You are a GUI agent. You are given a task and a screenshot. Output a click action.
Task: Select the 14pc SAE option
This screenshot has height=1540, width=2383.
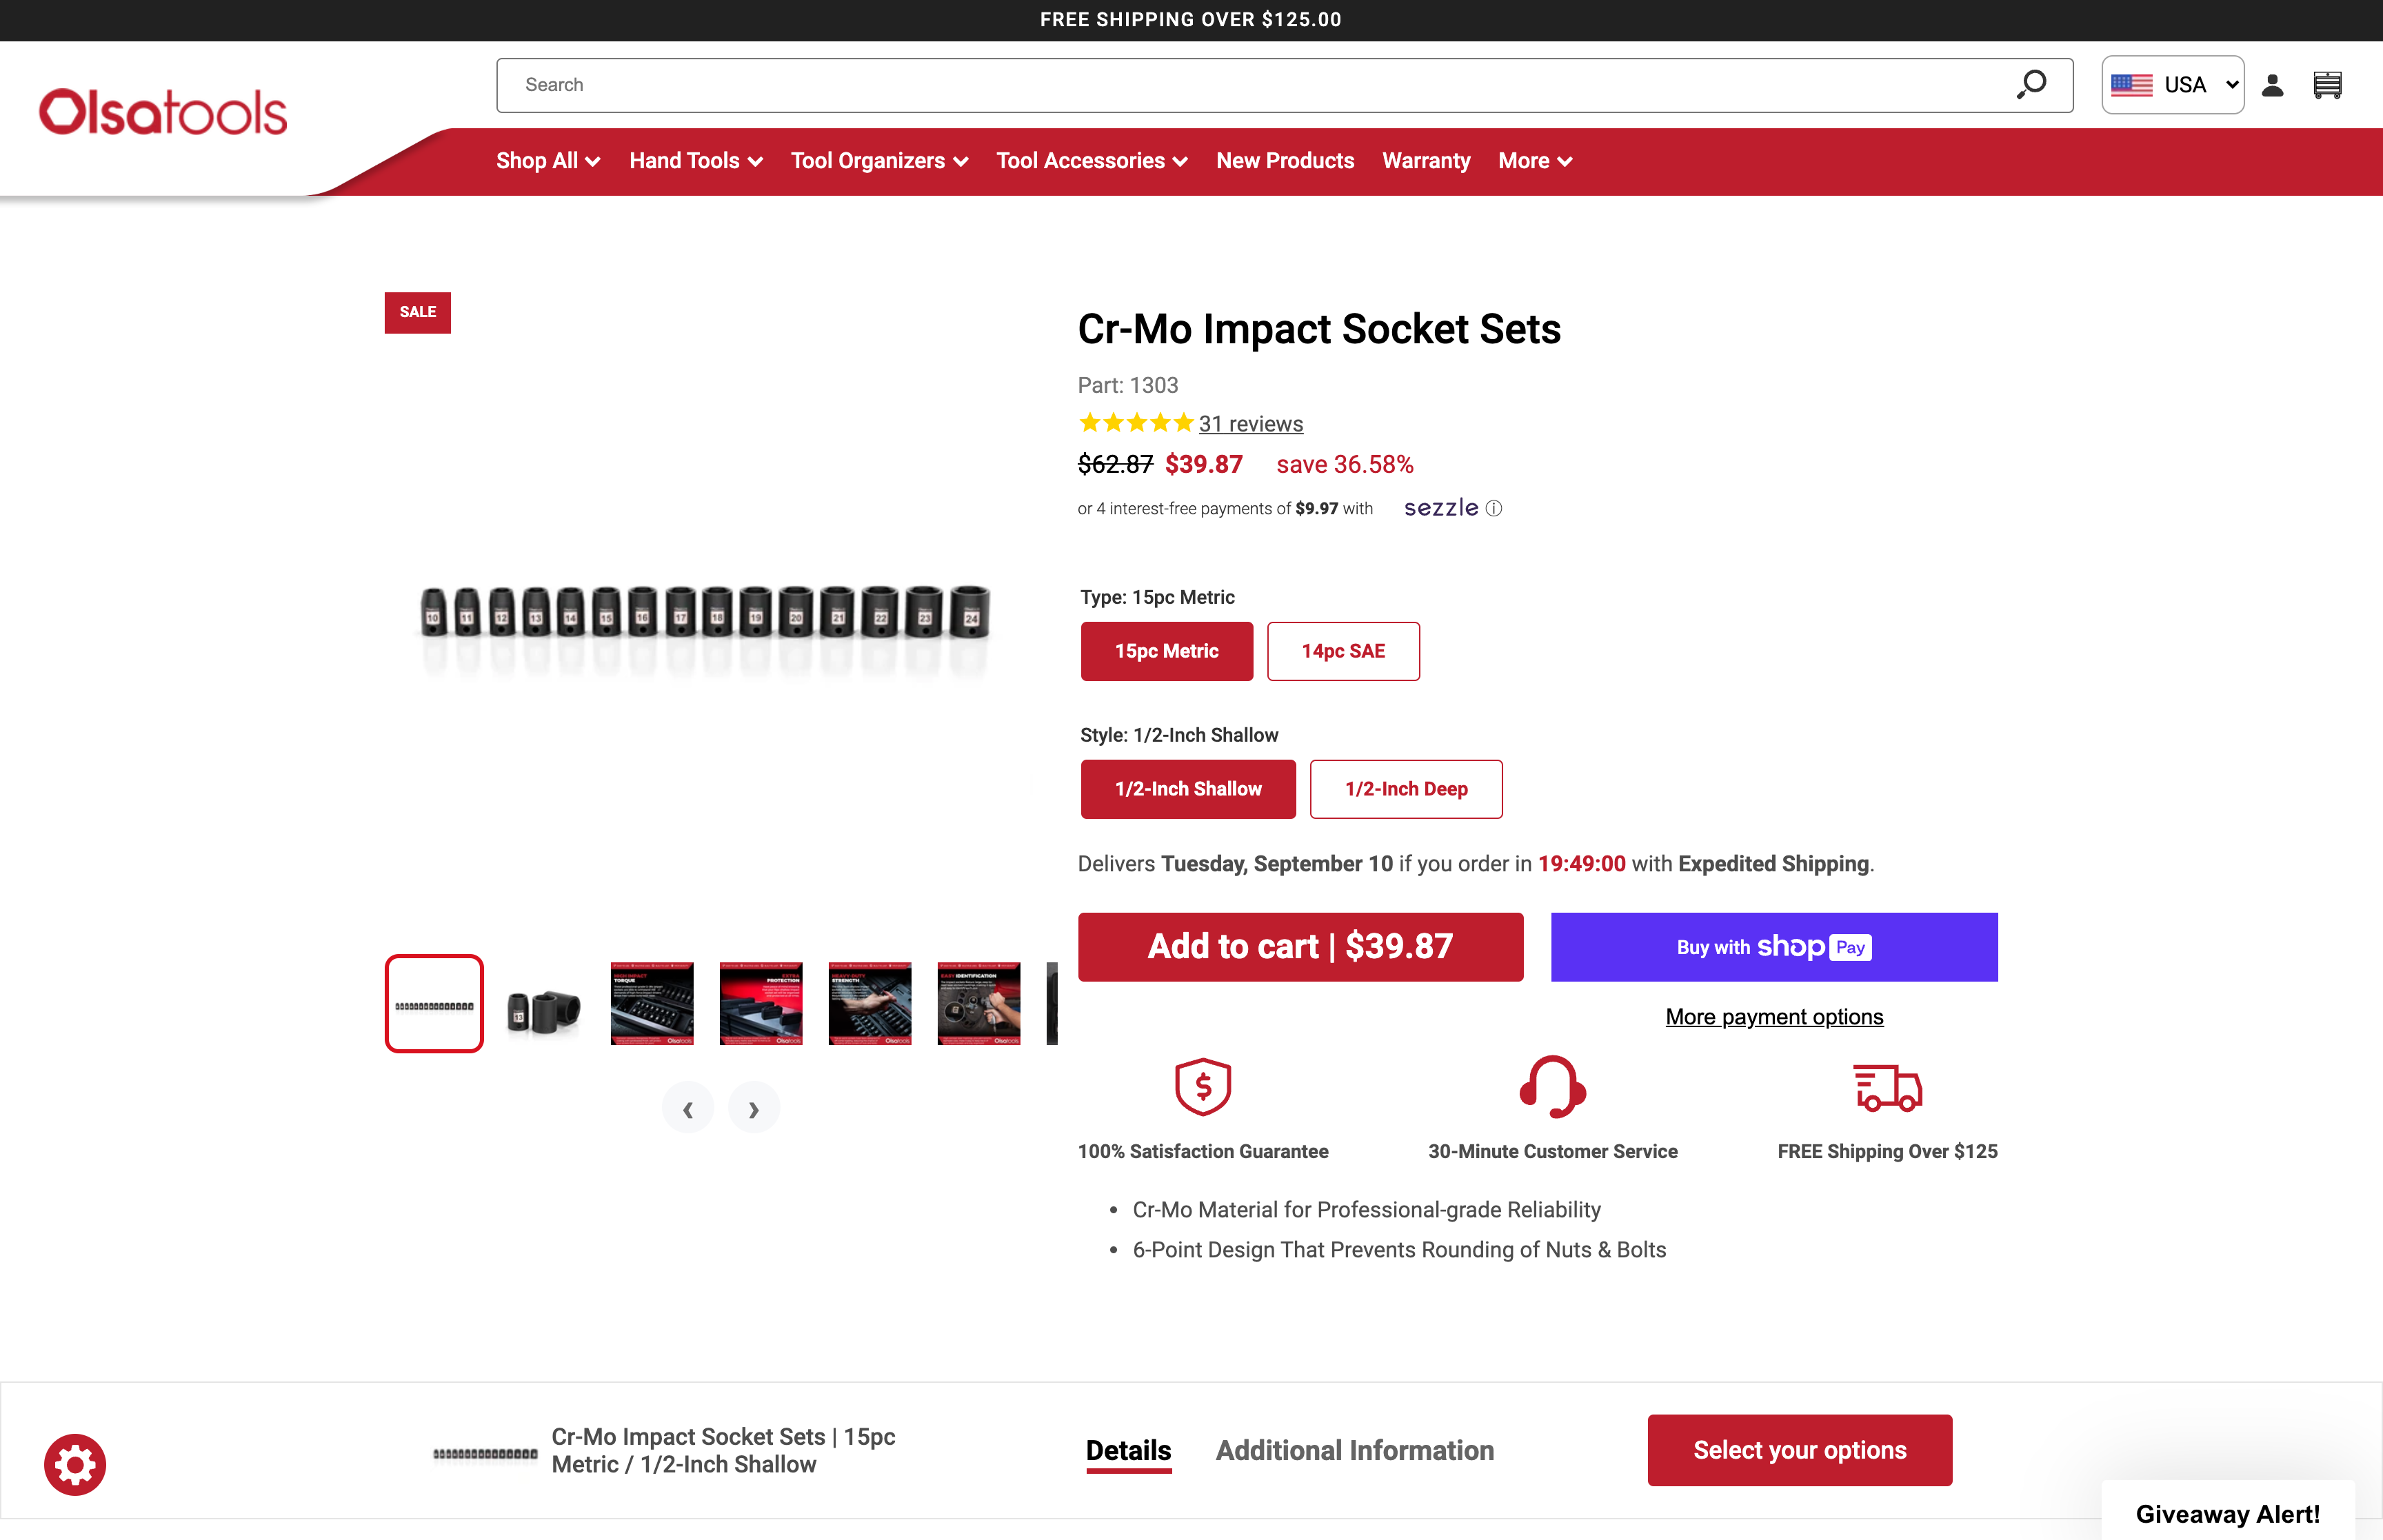1343,651
